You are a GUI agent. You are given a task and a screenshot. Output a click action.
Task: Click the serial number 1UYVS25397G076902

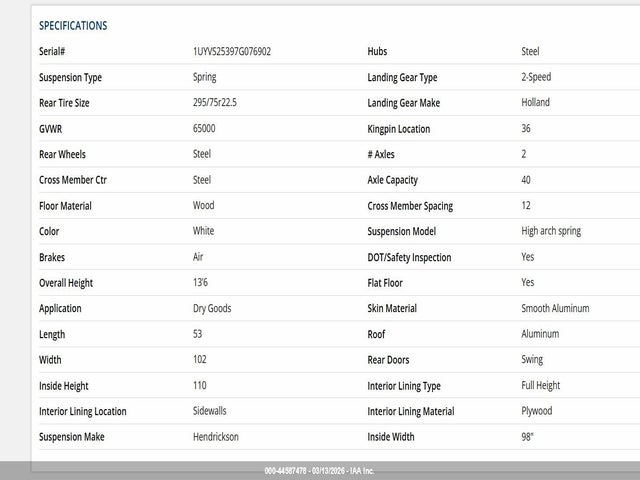[x=231, y=51]
